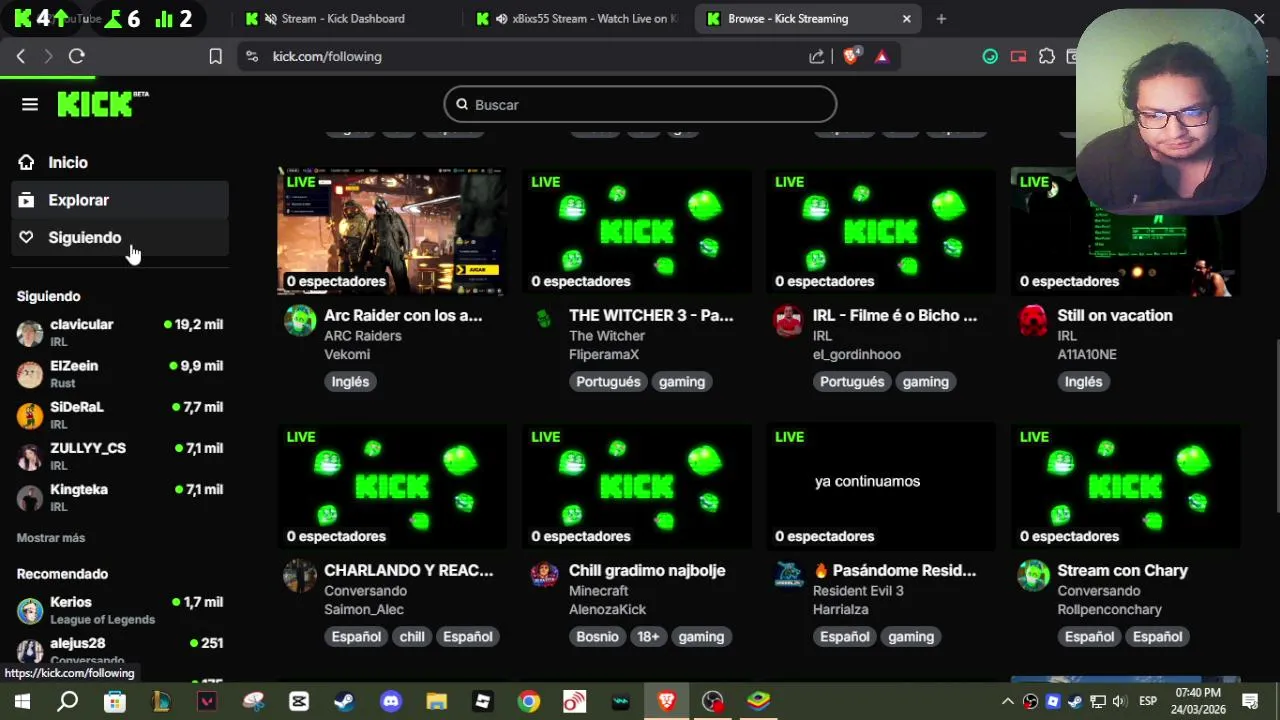The width and height of the screenshot is (1280, 720).
Task: Go back in browser history
Action: (21, 56)
